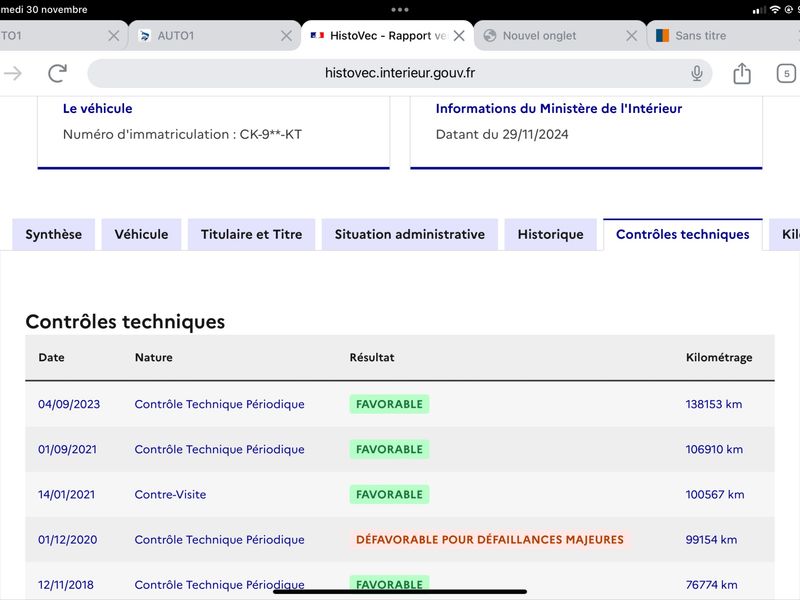Image resolution: width=800 pixels, height=600 pixels.
Task: Select the date 04/09/2023
Action: click(x=69, y=404)
